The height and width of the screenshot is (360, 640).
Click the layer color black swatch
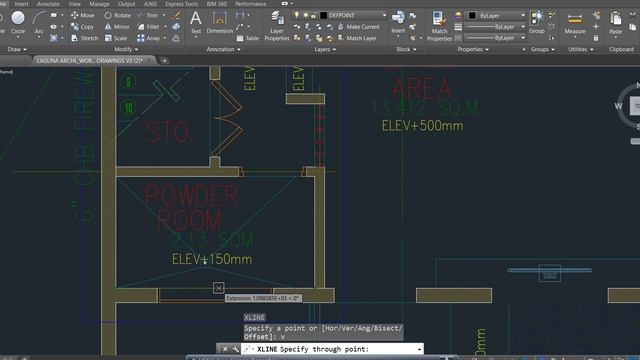click(x=323, y=16)
